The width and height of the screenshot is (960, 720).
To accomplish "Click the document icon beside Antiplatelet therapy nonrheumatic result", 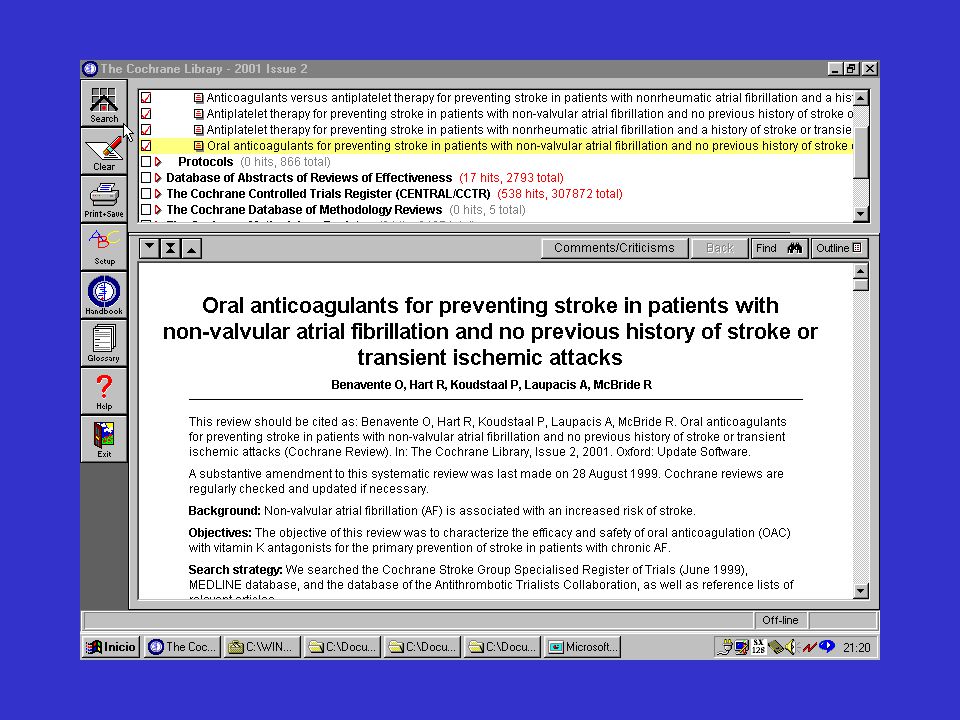I will (198, 130).
